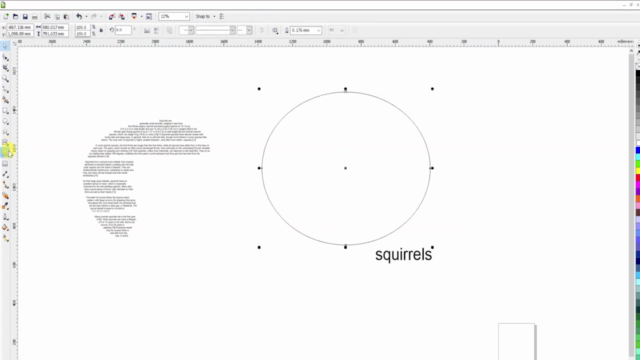Mirror the selection horizontally
This screenshot has height=360, width=640.
[x=147, y=30]
